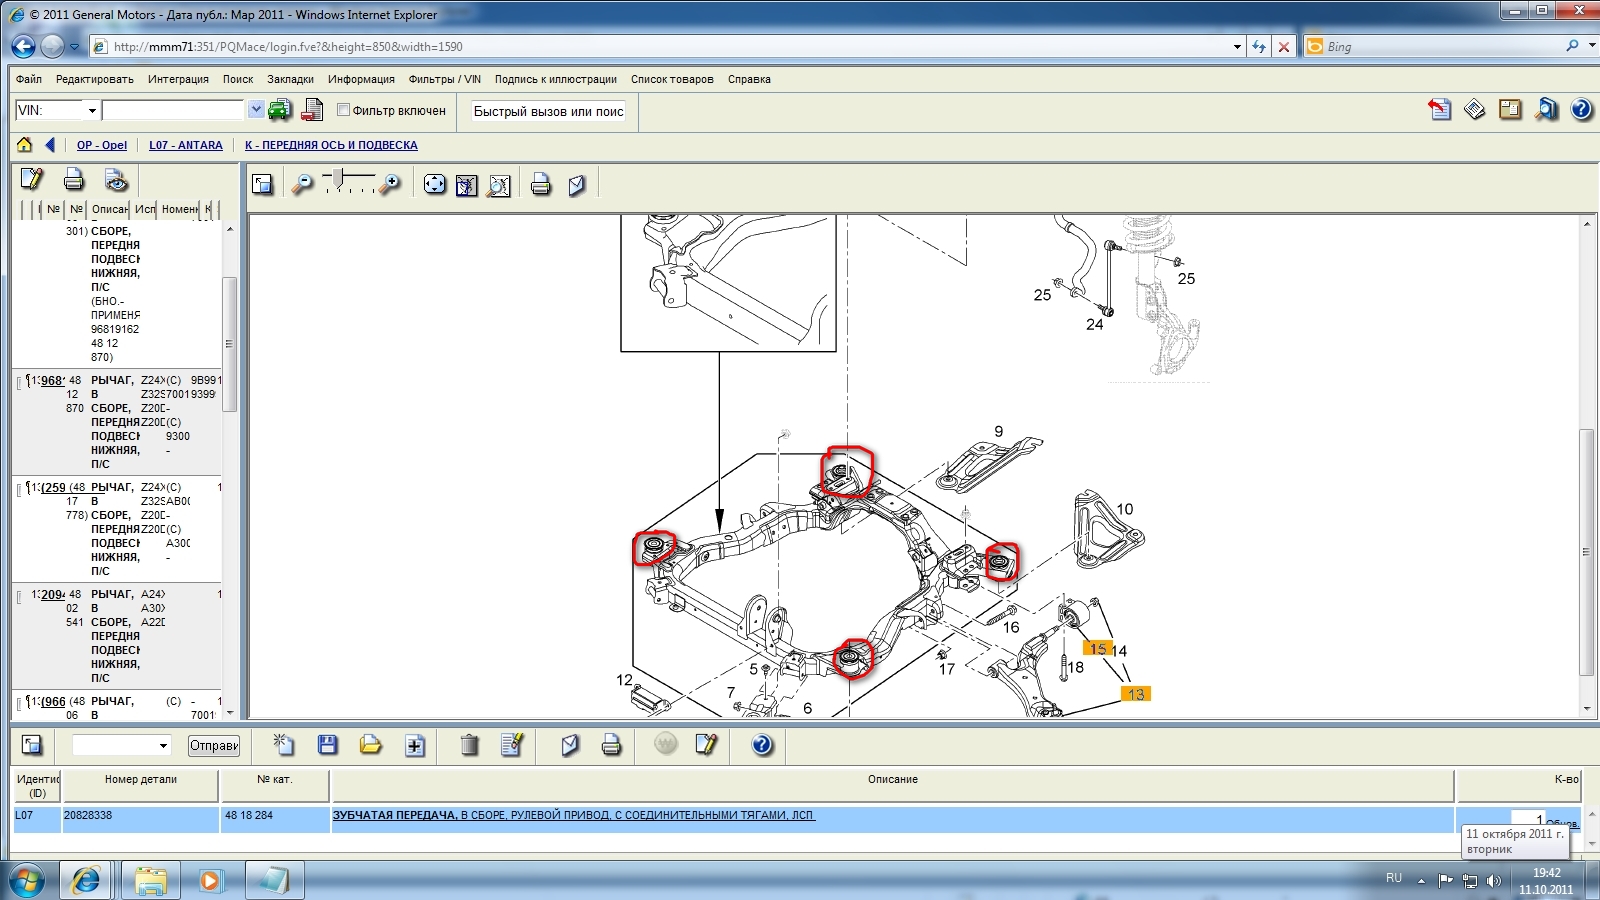The image size is (1600, 900).
Task: Click 'Быстрый вызов или поиск' search field
Action: pyautogui.click(x=549, y=111)
